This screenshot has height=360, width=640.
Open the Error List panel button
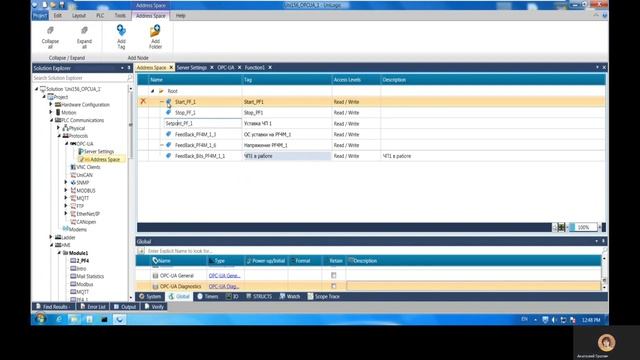(x=93, y=307)
